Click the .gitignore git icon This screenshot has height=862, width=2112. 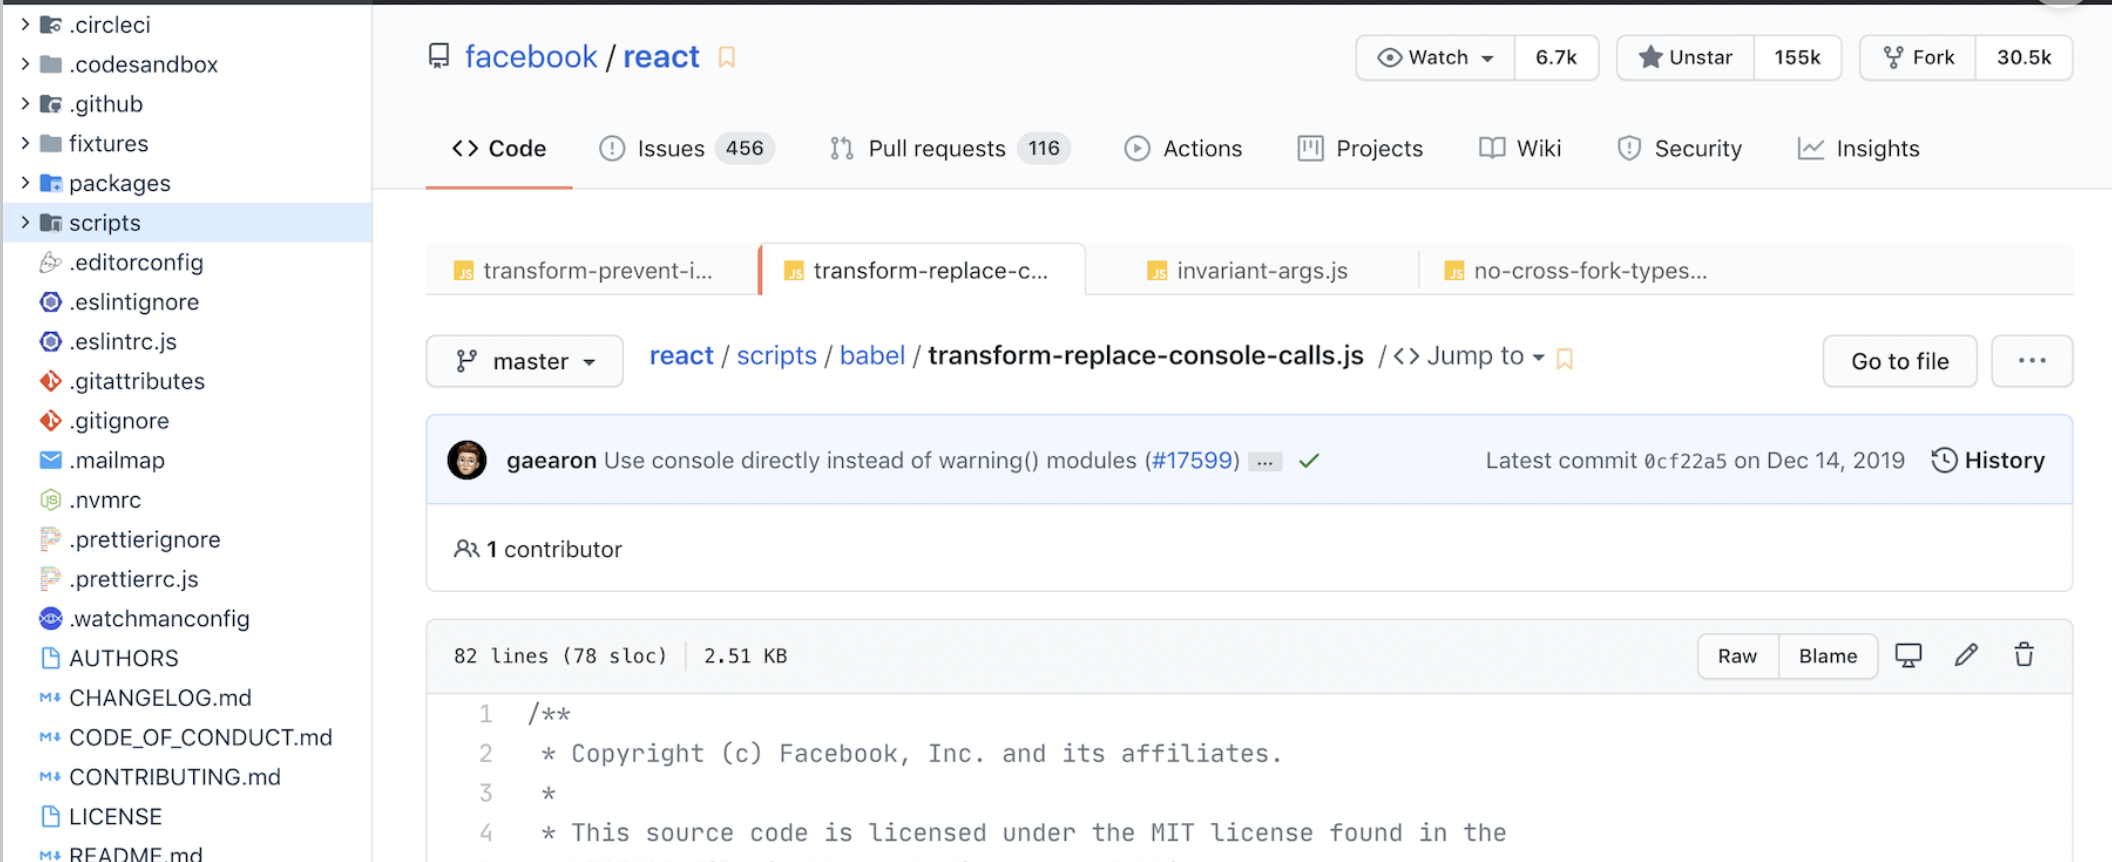50,421
